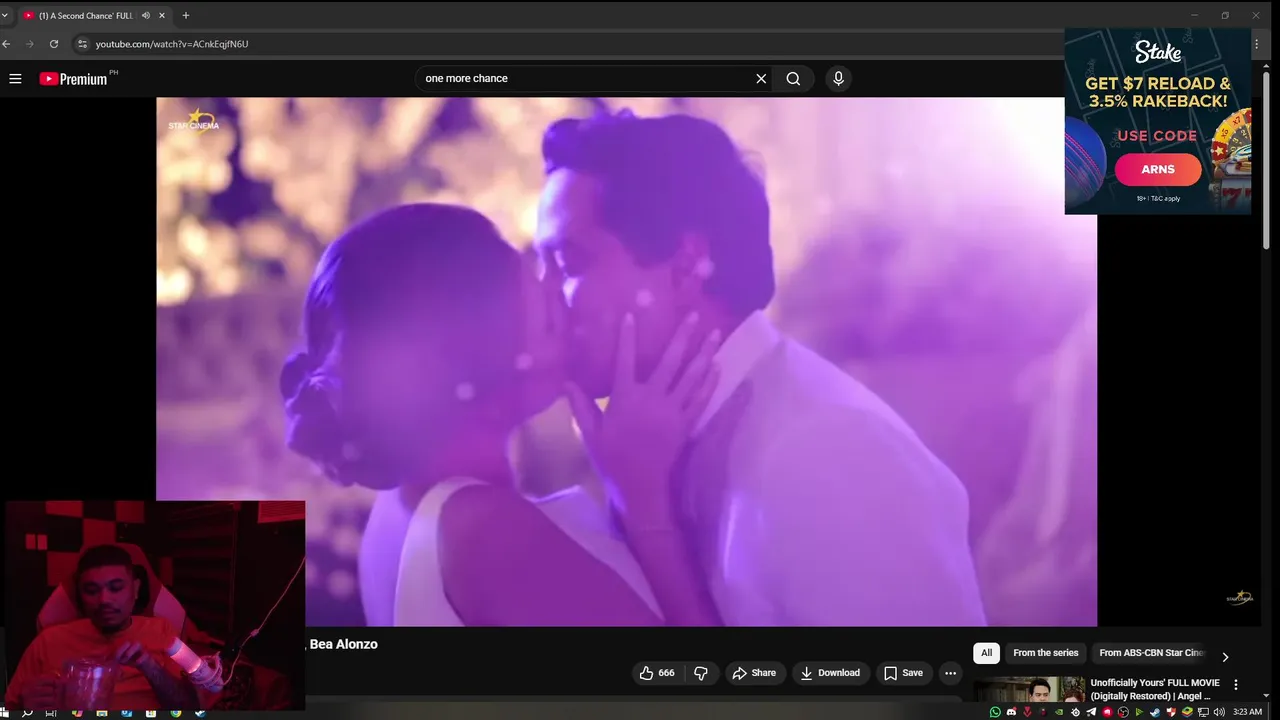Screen dimensions: 1280x720
Task: Open more actions ellipsis under video
Action: pos(950,673)
